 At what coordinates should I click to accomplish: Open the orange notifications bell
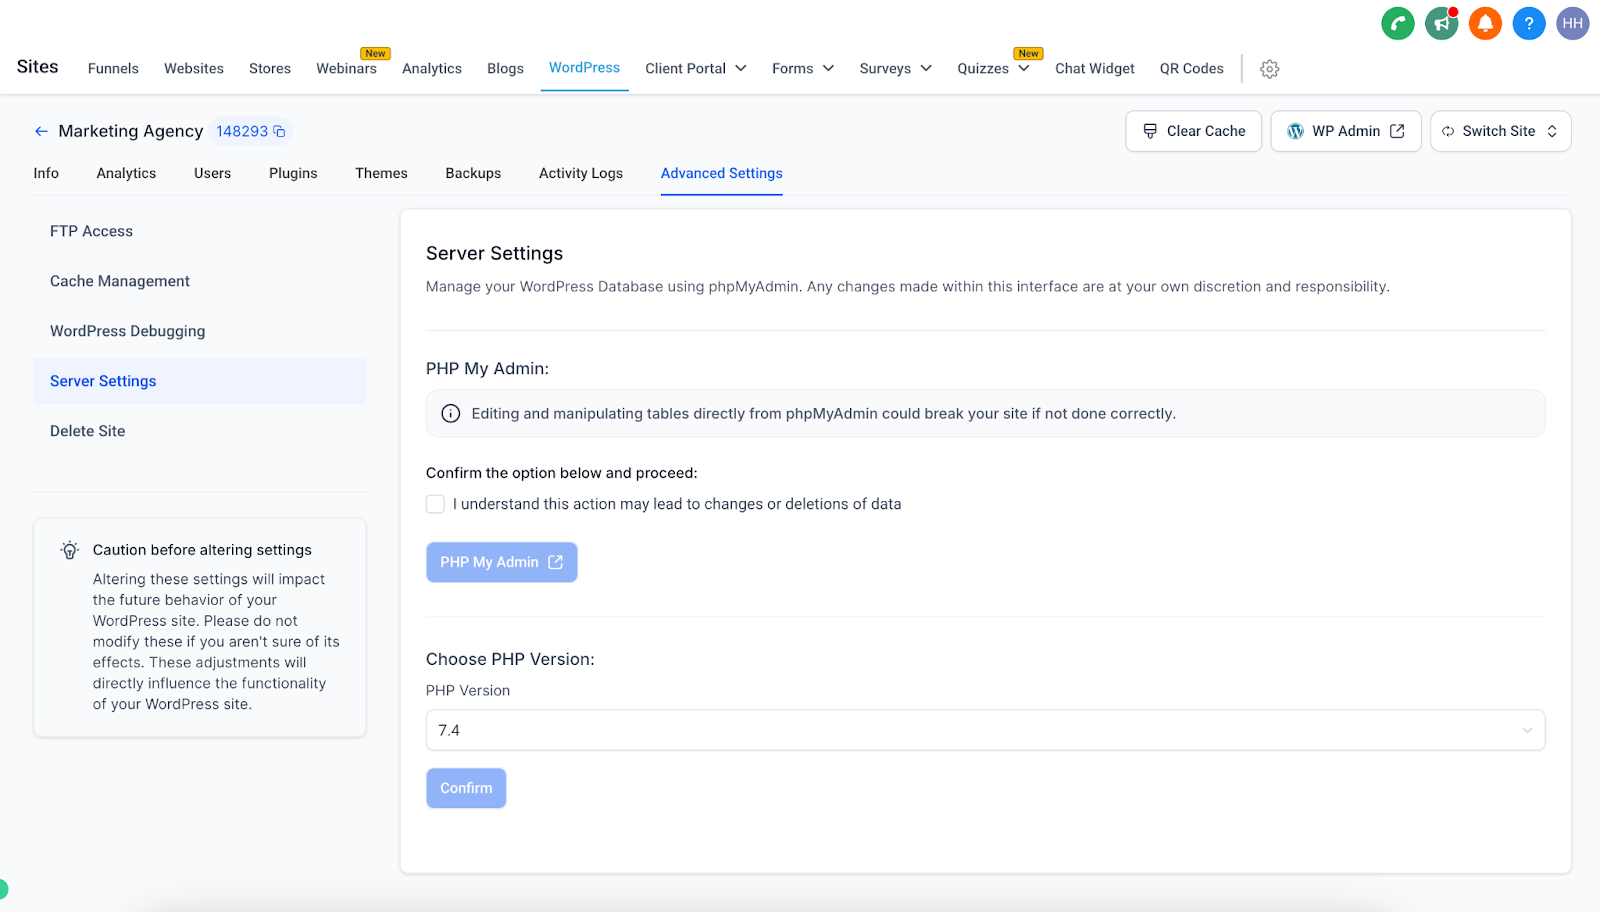pos(1485,23)
